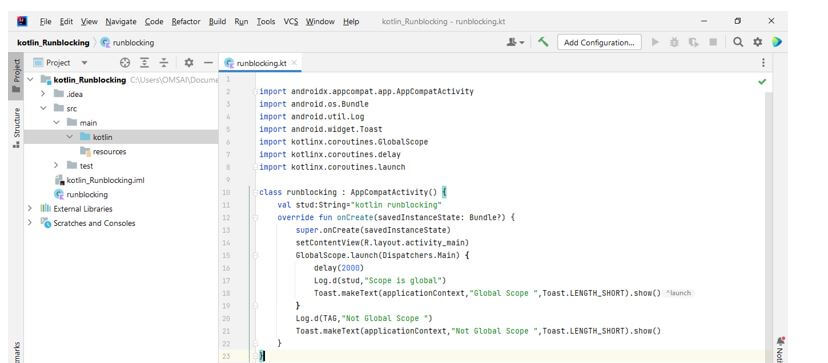Viewport: 828px width, 363px height.
Task: Click Expand All icon in Project panel
Action: 144,63
